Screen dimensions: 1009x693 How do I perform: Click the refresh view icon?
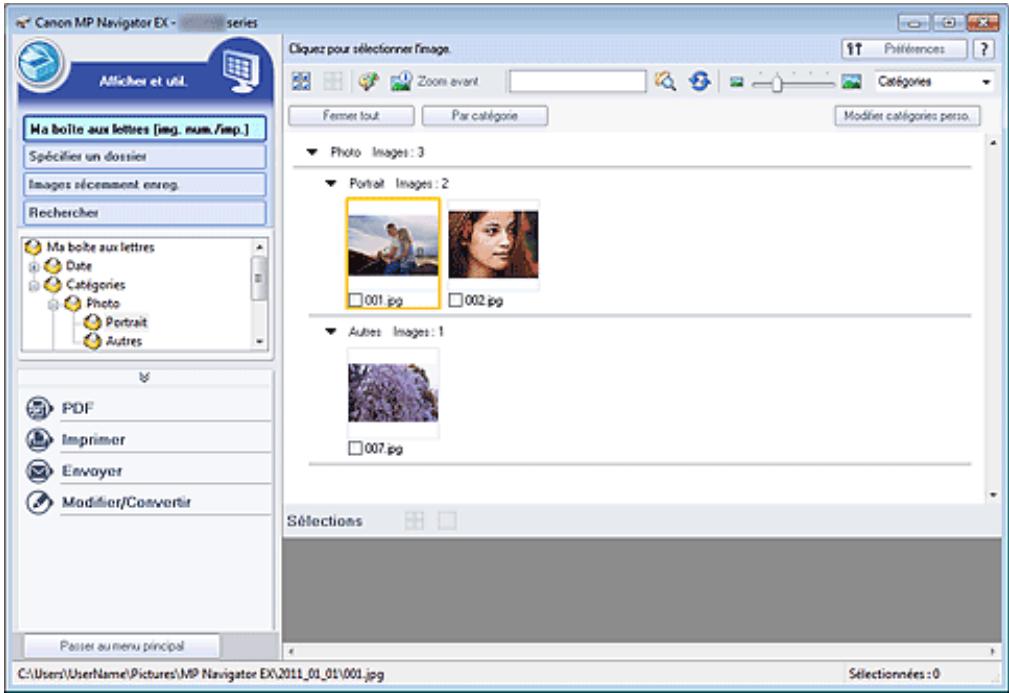[x=699, y=81]
